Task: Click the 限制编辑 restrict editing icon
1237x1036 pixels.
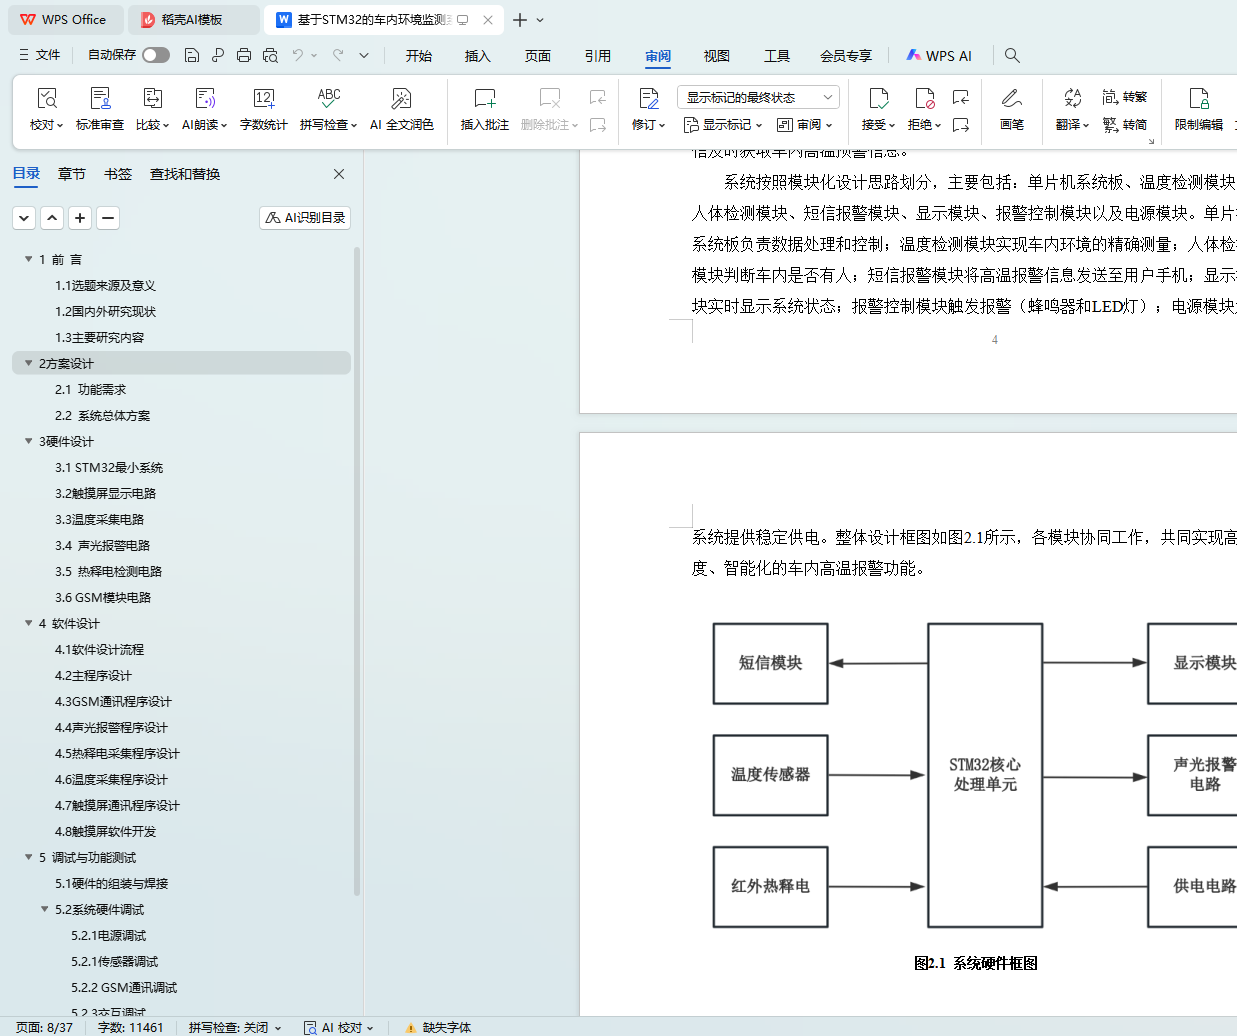Action: click(1198, 99)
